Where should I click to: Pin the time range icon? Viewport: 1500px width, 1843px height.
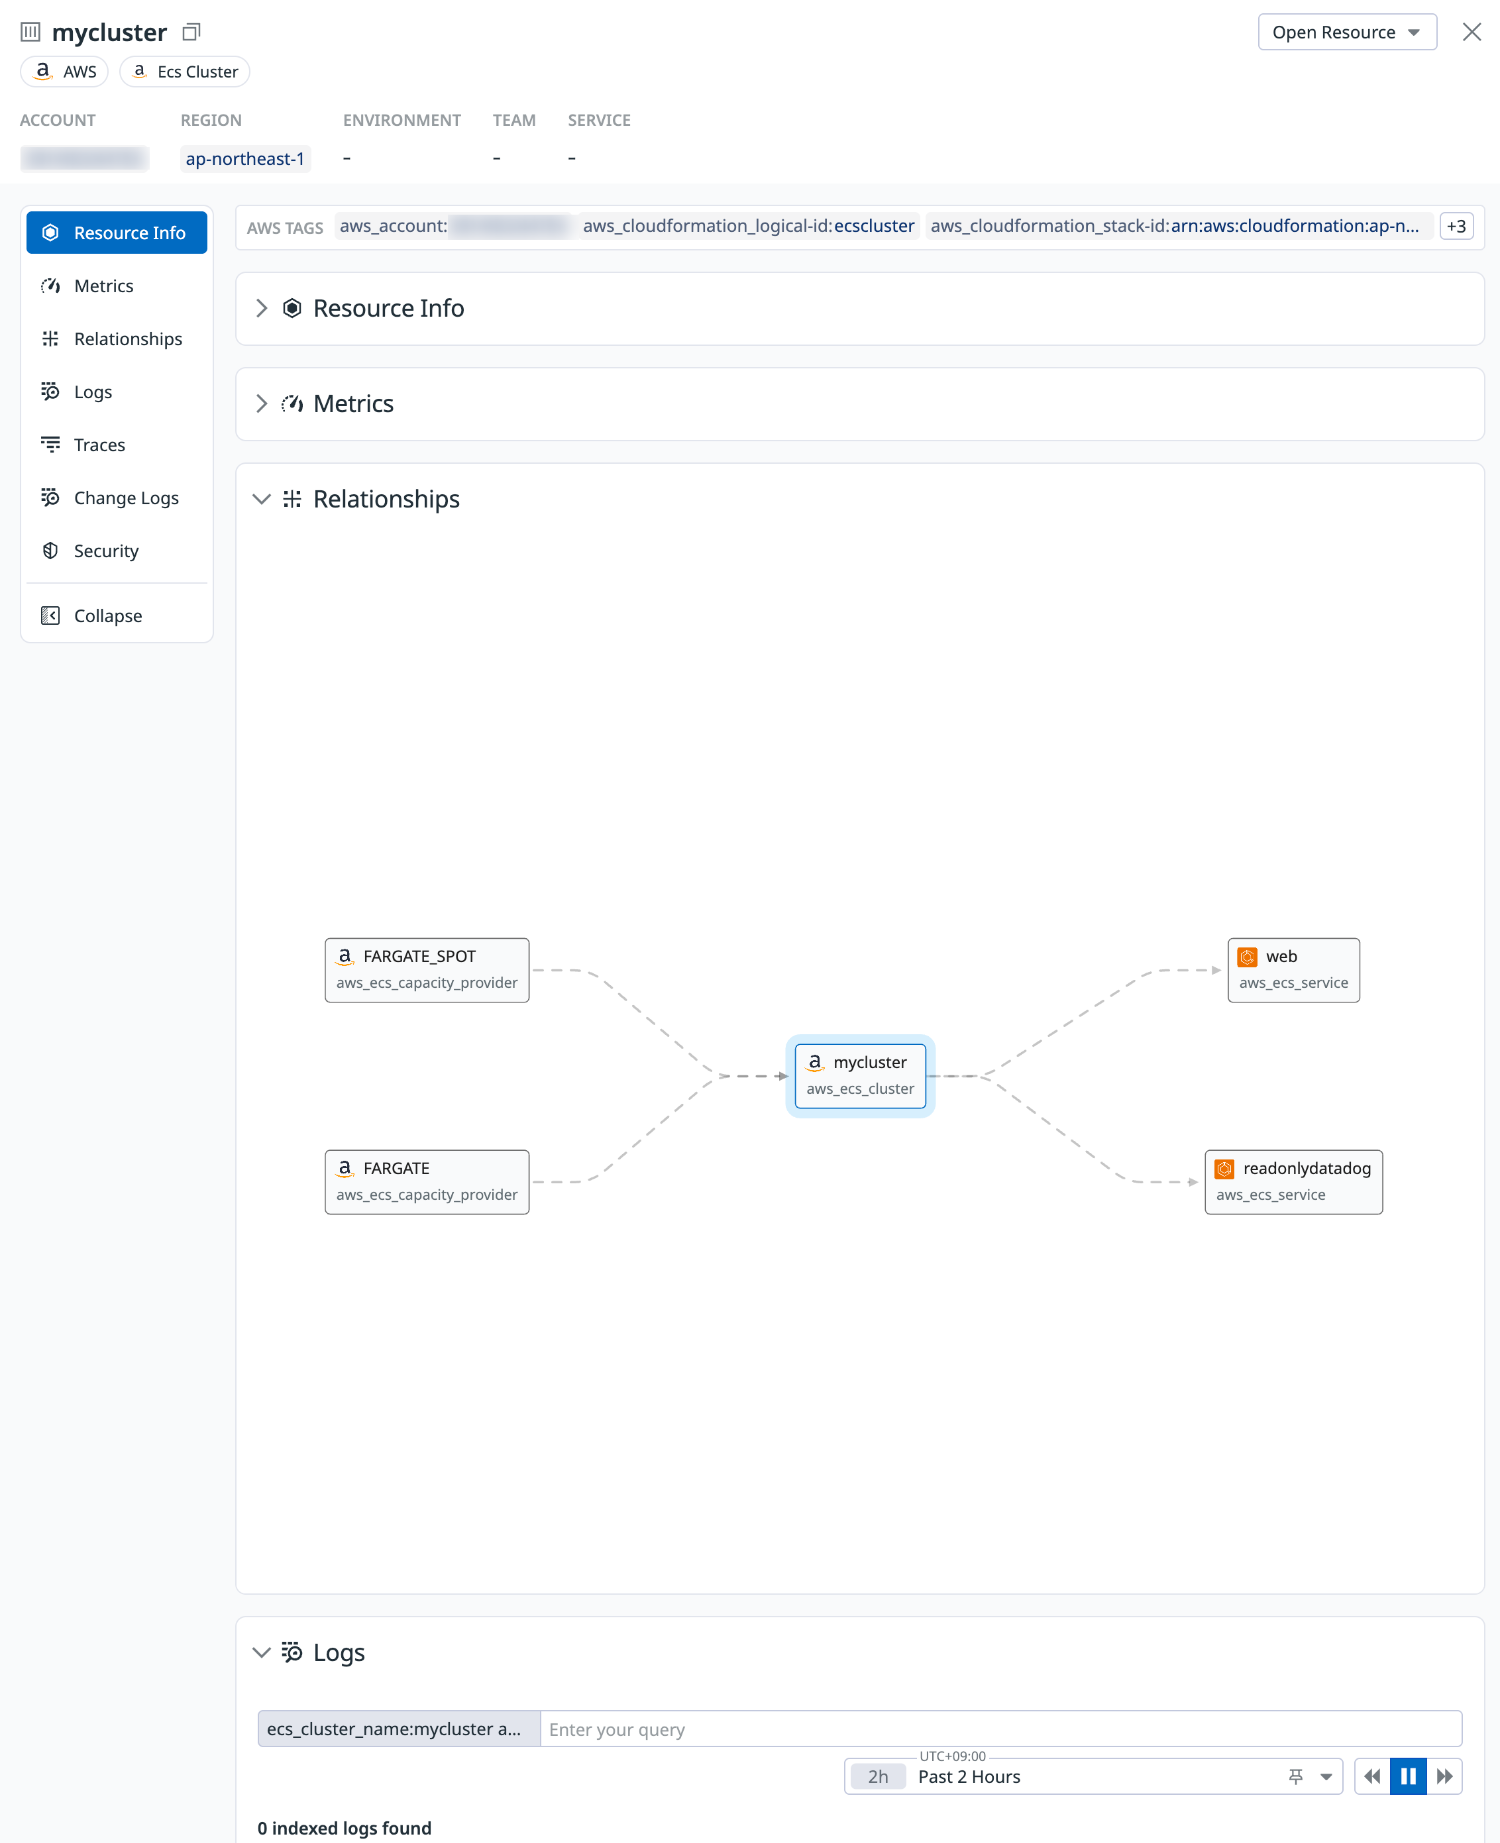(1296, 1777)
